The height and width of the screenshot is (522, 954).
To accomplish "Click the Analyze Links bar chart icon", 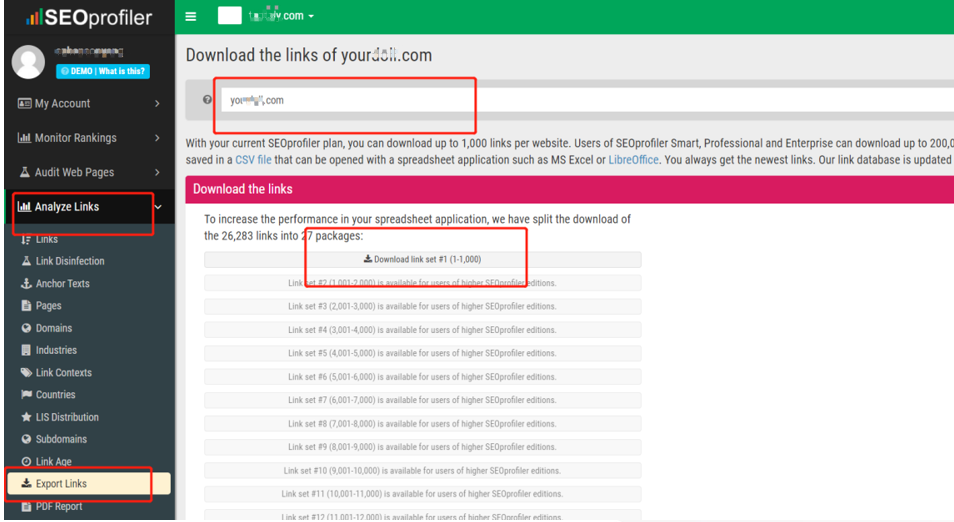I will (x=24, y=206).
